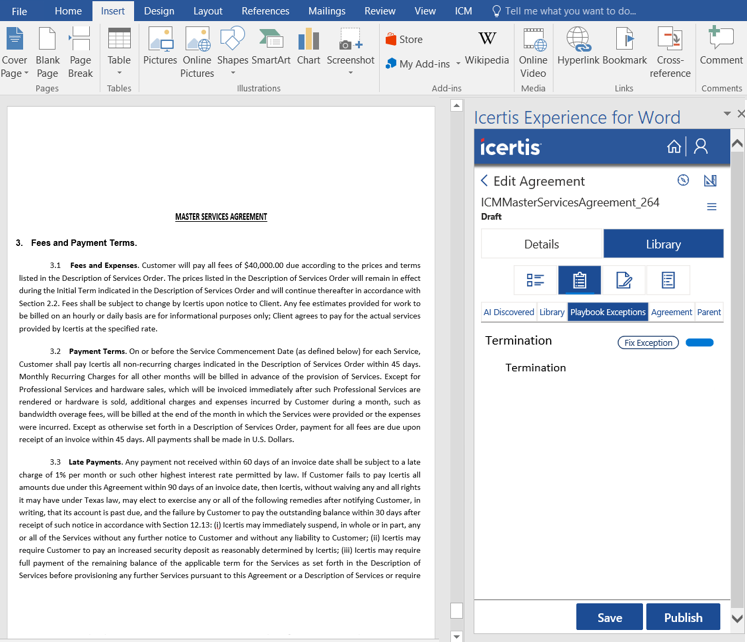Switch to the References ribbon tab
This screenshot has width=748, height=642.
coord(265,11)
